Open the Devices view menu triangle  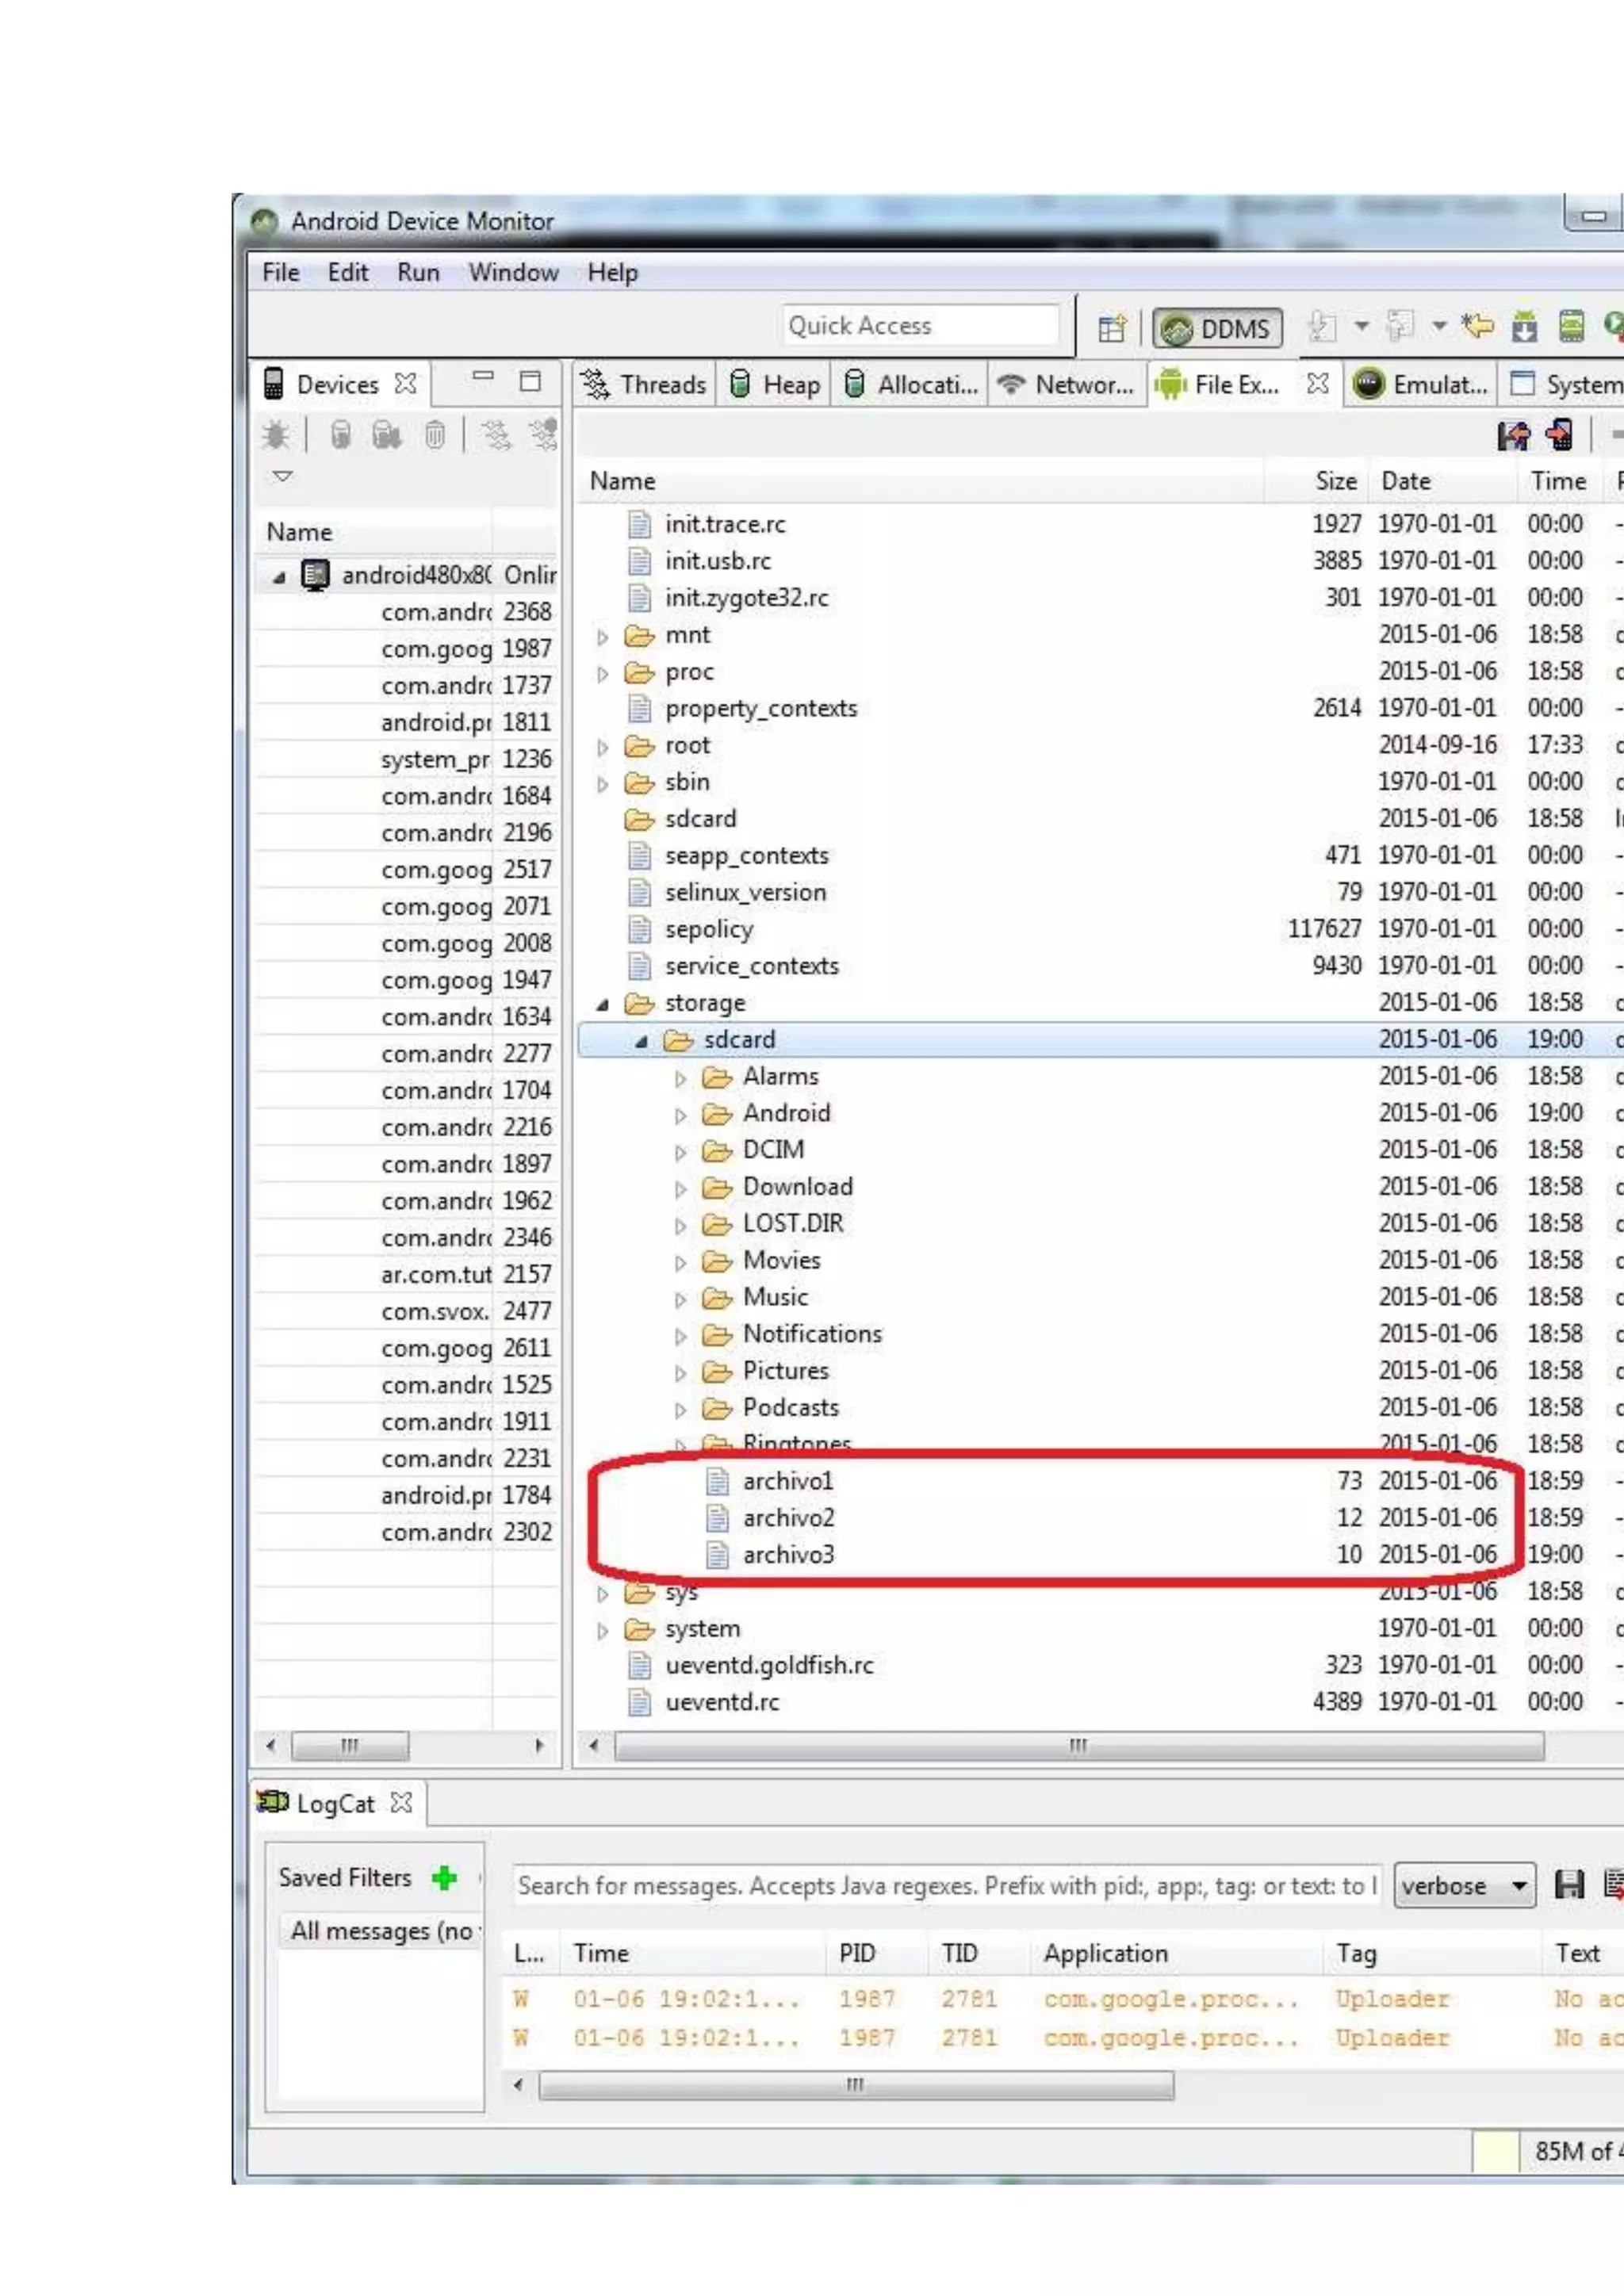click(x=283, y=476)
